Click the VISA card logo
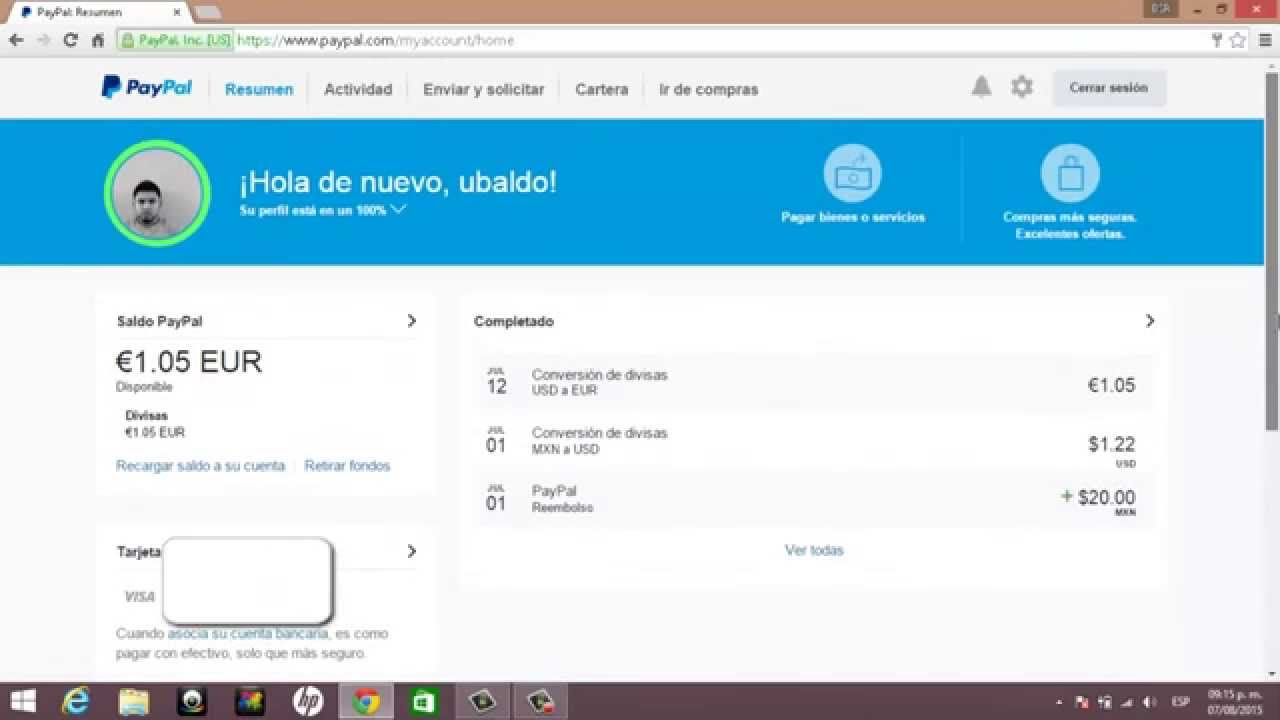The height and width of the screenshot is (720, 1280). pos(139,596)
